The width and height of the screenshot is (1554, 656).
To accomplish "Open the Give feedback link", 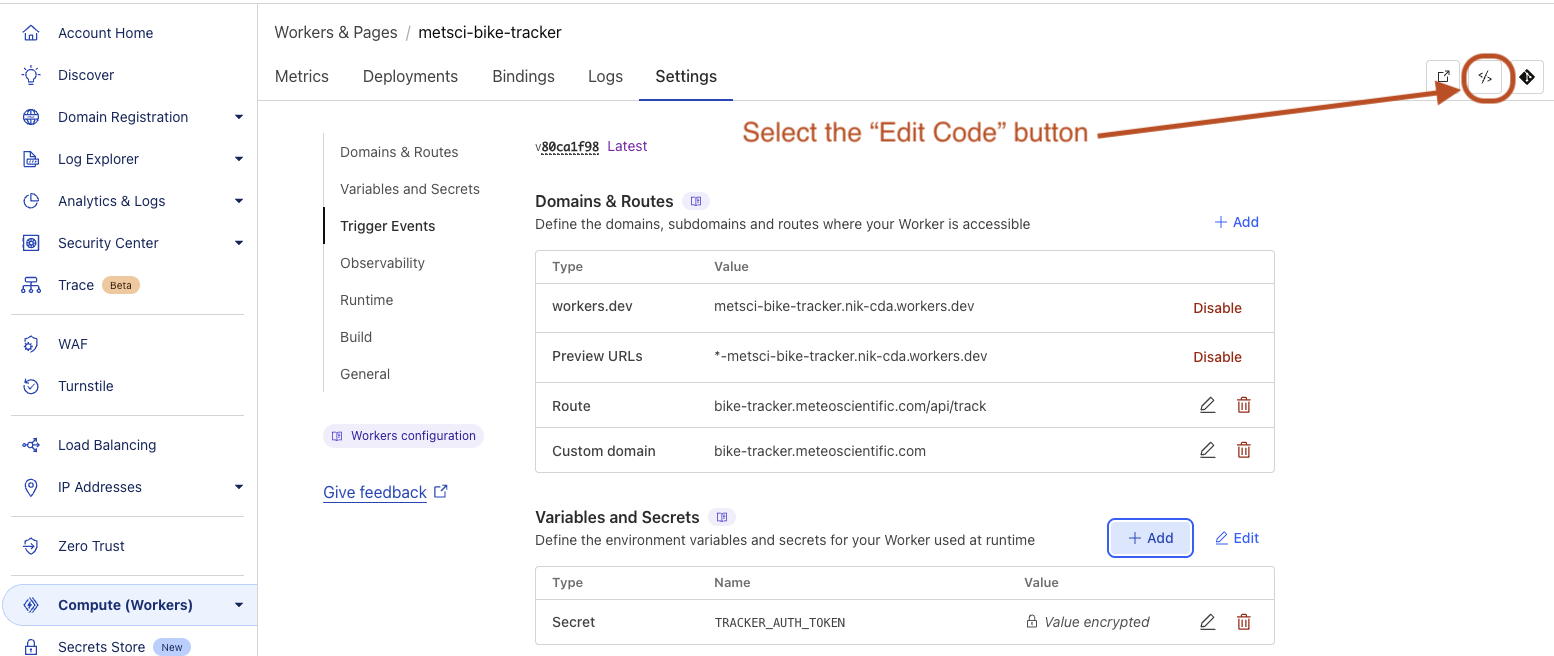I will point(374,491).
